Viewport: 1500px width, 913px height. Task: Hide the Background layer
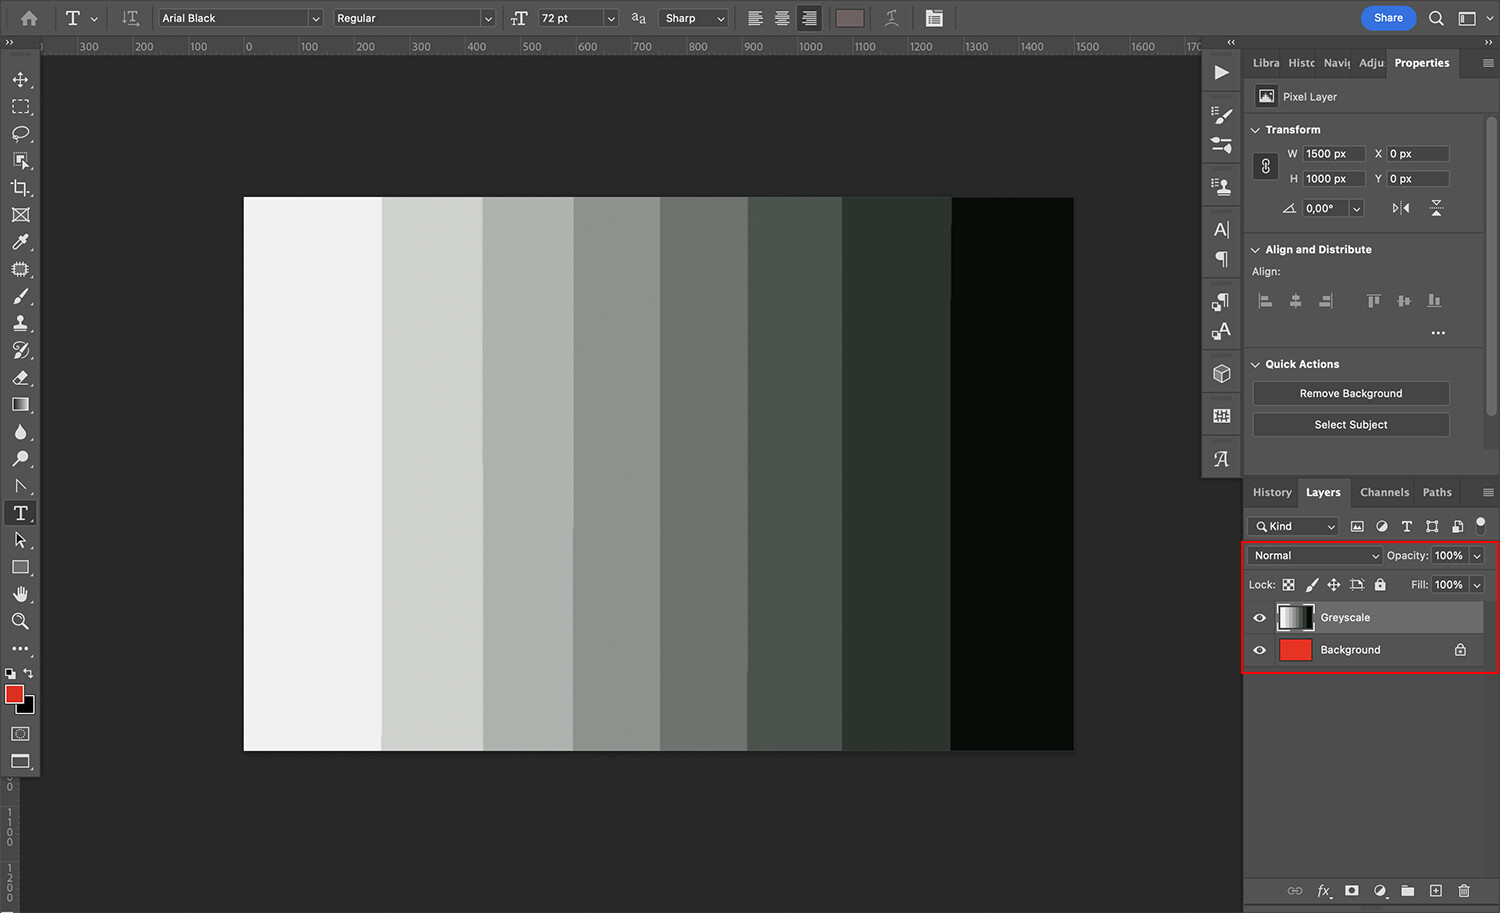tap(1259, 649)
